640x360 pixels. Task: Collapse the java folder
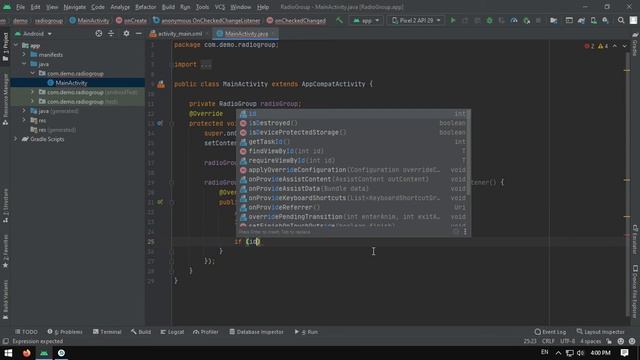[24, 64]
